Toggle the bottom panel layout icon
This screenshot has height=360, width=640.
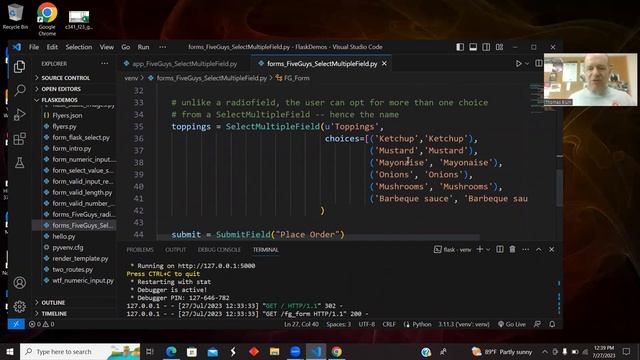(x=473, y=47)
